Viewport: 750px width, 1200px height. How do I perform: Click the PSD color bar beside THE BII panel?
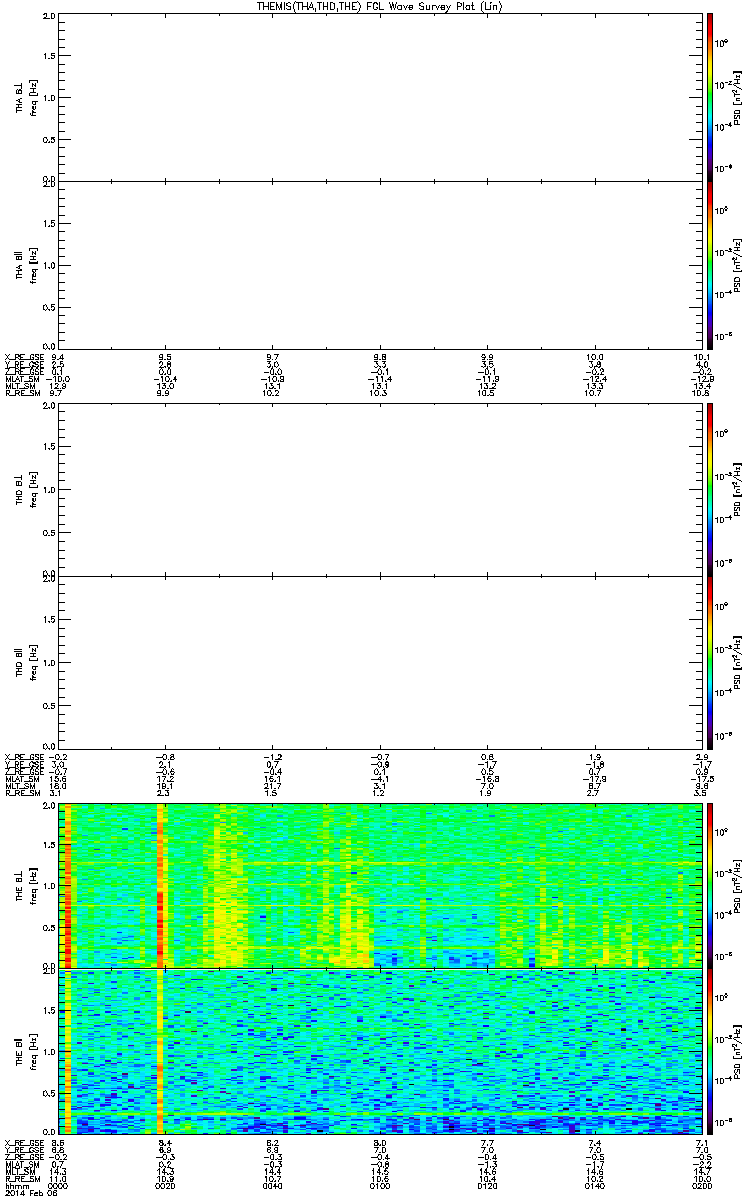(x=709, y=1050)
